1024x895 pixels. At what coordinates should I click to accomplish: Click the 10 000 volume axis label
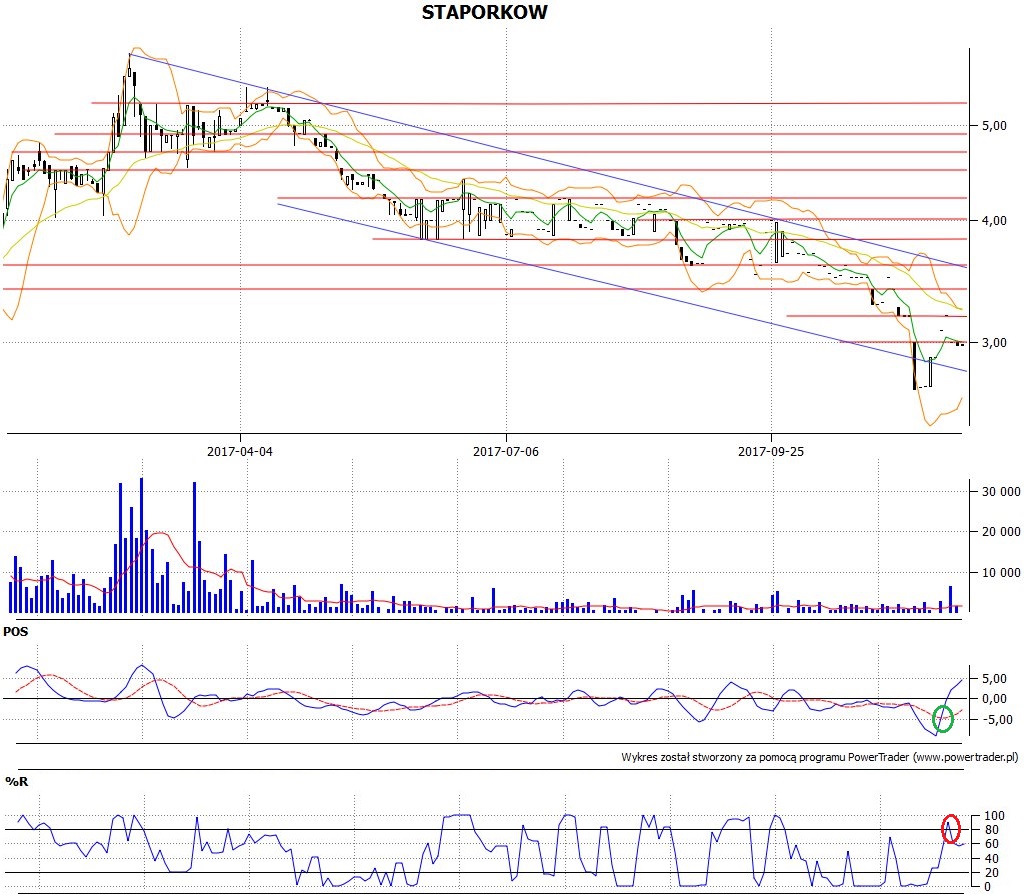point(1000,573)
